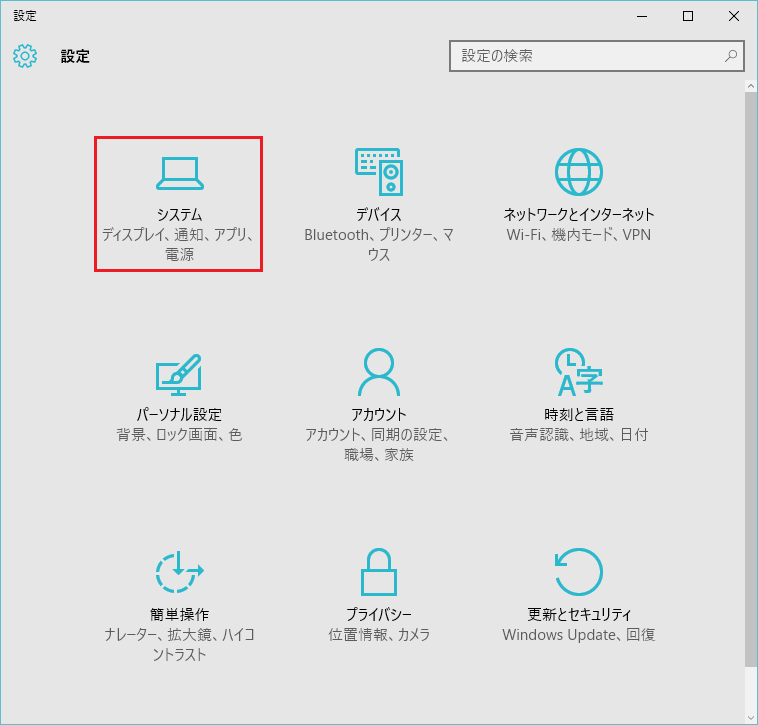Click the 時刻と言語 clock and letter icon

click(579, 373)
